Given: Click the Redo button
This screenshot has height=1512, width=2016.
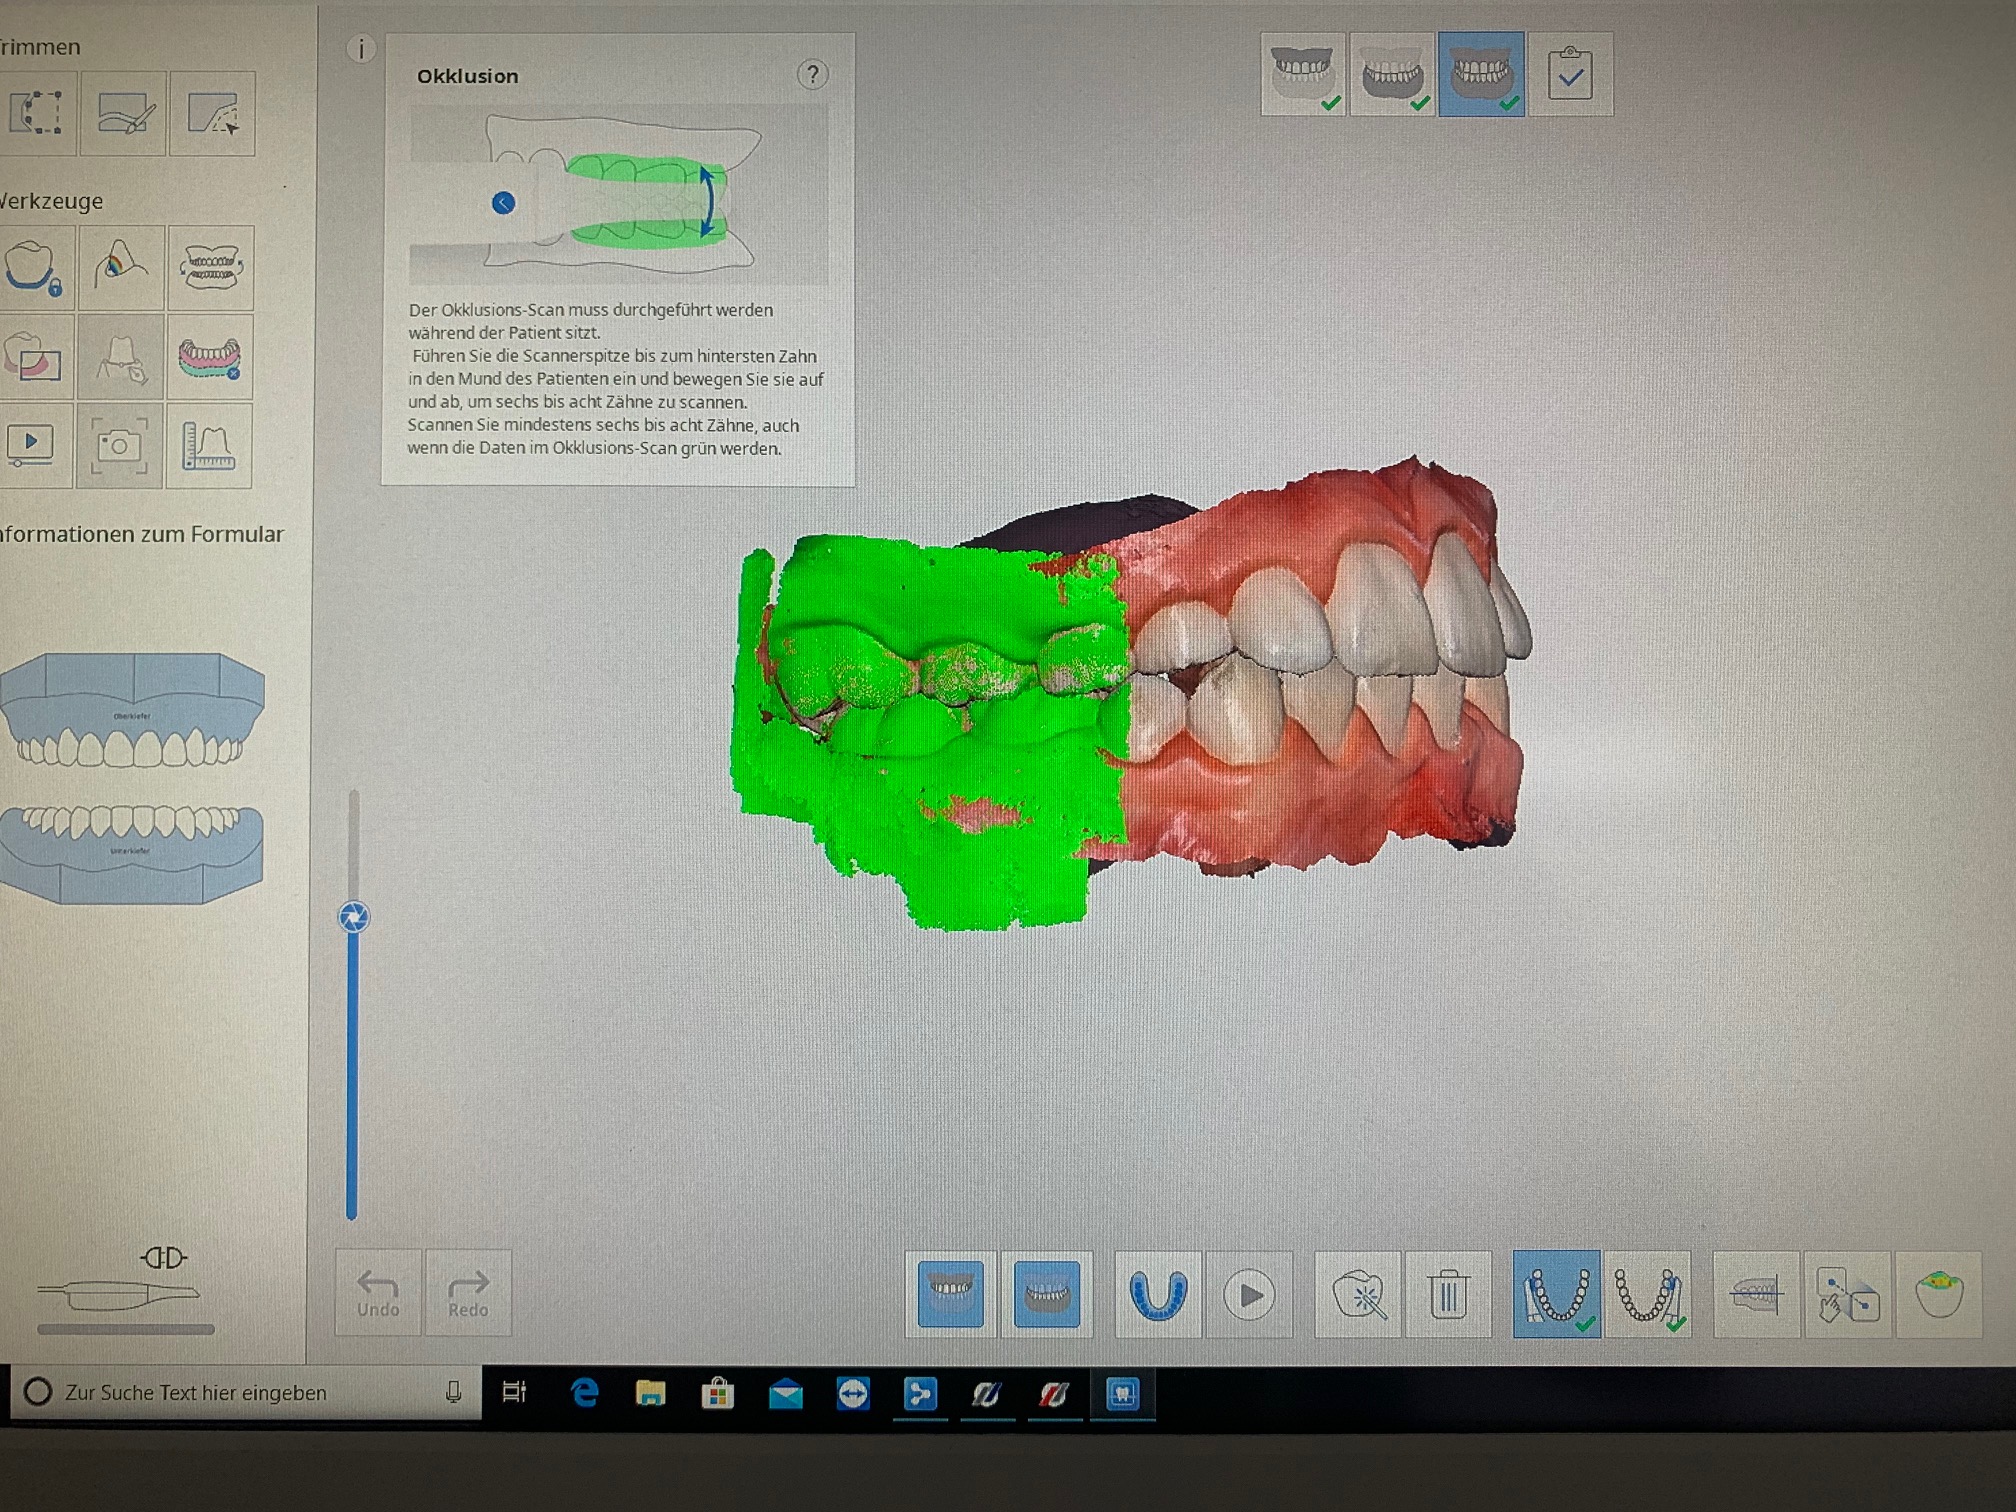Looking at the screenshot, I should point(468,1293).
